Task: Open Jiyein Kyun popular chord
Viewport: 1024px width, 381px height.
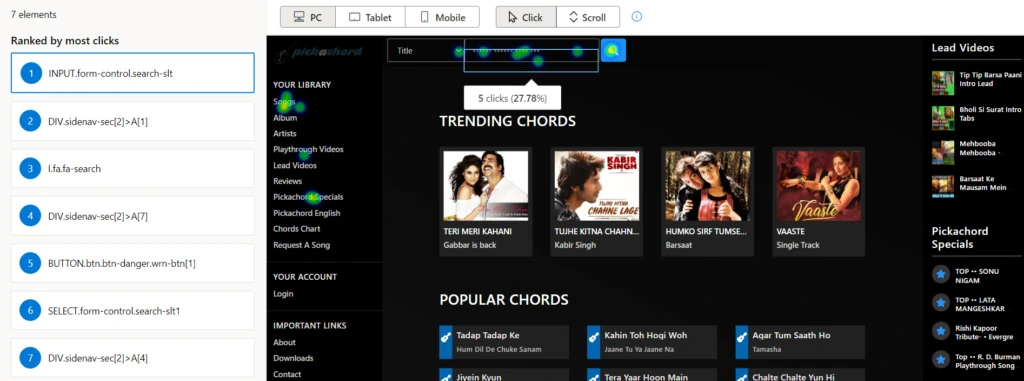Action: point(478,378)
